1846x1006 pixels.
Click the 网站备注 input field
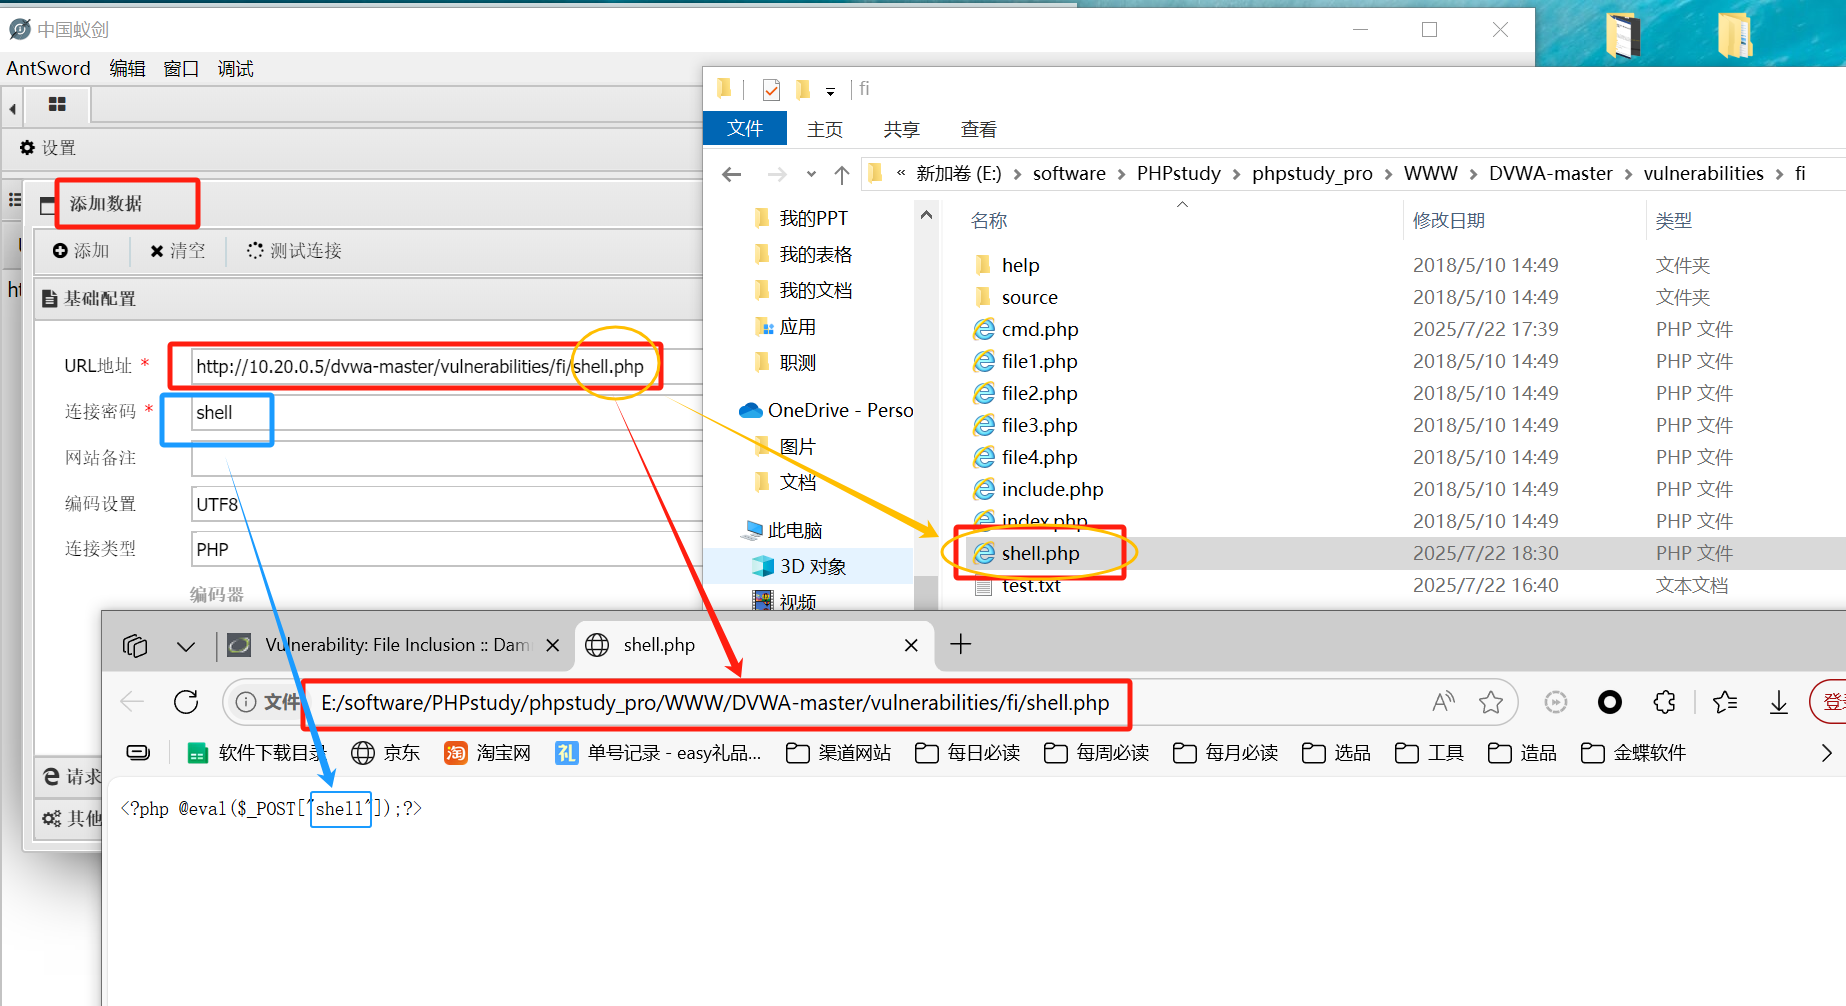tap(448, 458)
